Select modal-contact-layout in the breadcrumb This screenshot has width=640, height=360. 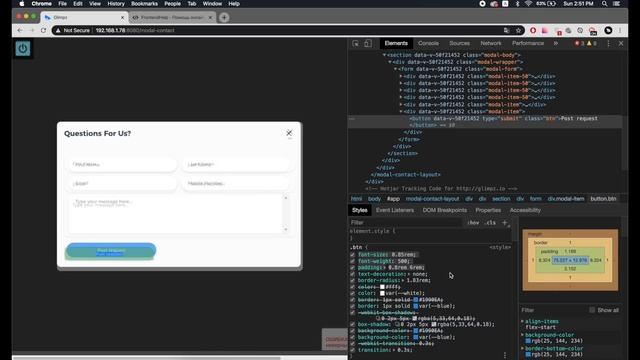pos(432,199)
